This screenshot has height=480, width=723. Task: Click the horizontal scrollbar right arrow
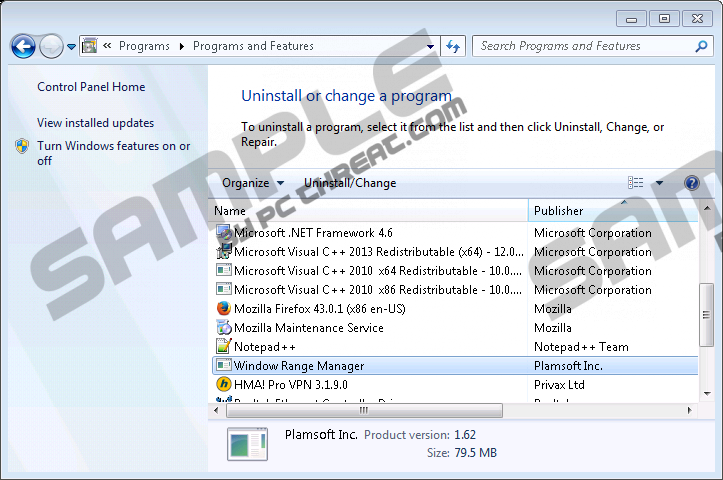click(x=689, y=410)
